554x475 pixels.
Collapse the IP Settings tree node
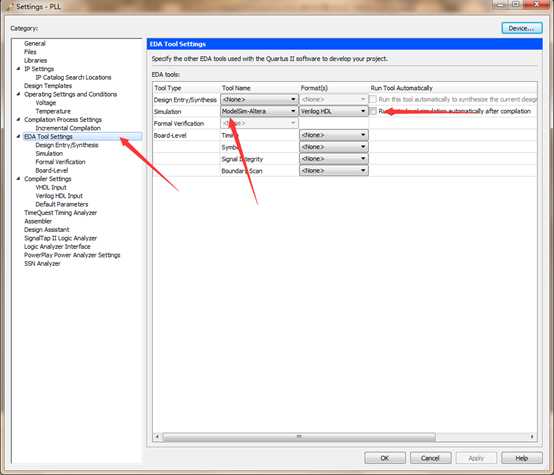(x=18, y=69)
